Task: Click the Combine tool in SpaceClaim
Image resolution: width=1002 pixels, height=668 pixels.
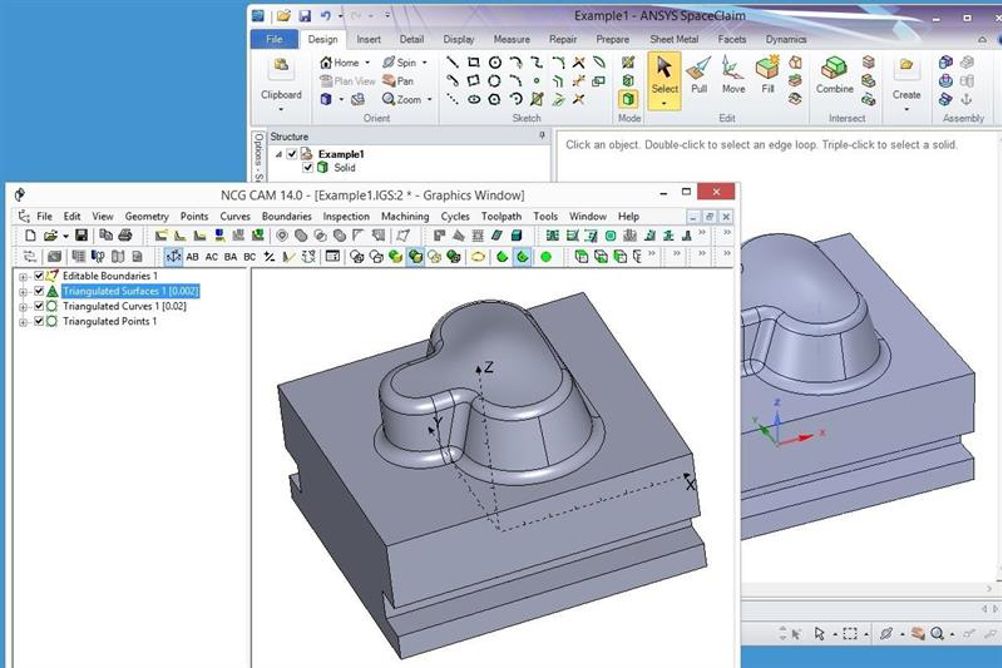Action: point(835,75)
